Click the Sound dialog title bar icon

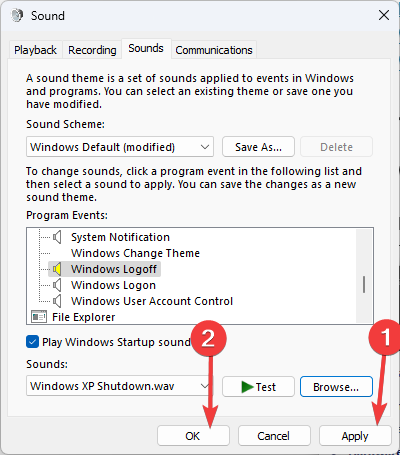coord(17,15)
